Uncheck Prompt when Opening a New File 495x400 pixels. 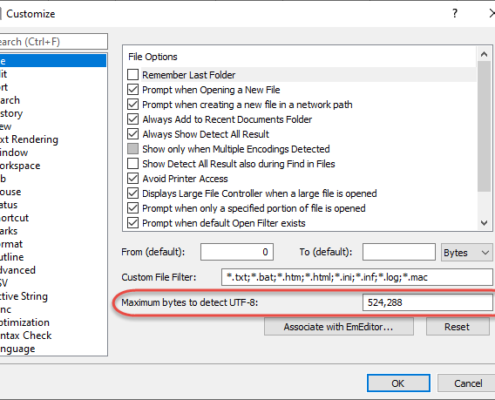[x=133, y=90]
